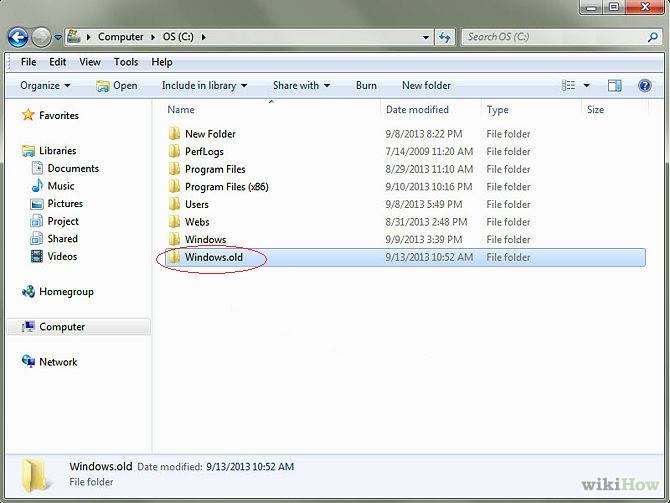Viewport: 670px width, 503px height.
Task: Click the date 9/8/2013 5:49 PM
Action: [423, 204]
